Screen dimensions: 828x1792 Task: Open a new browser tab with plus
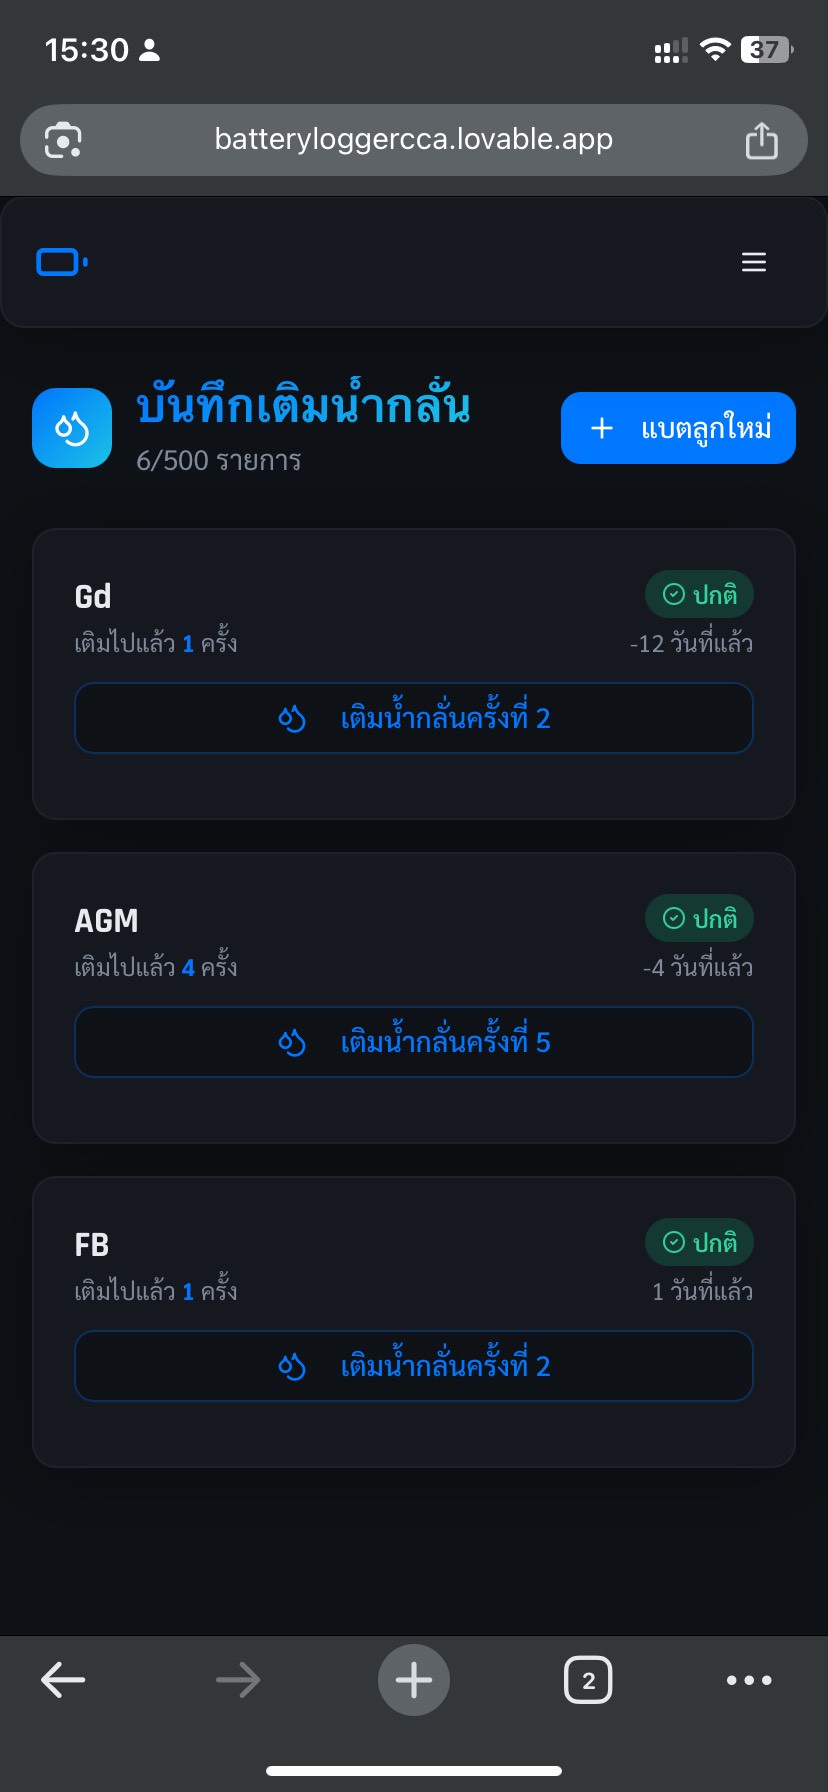413,1680
